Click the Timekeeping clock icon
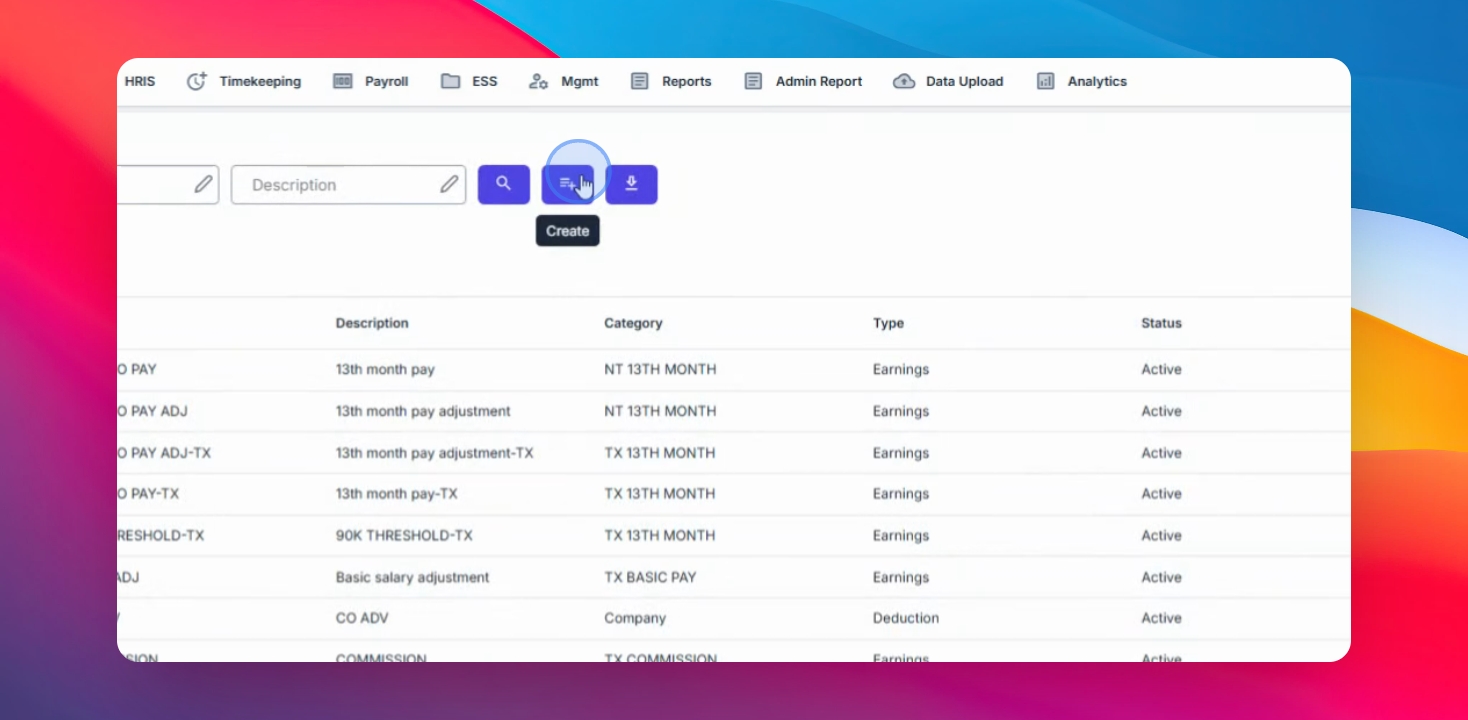1468x720 pixels. click(x=197, y=81)
